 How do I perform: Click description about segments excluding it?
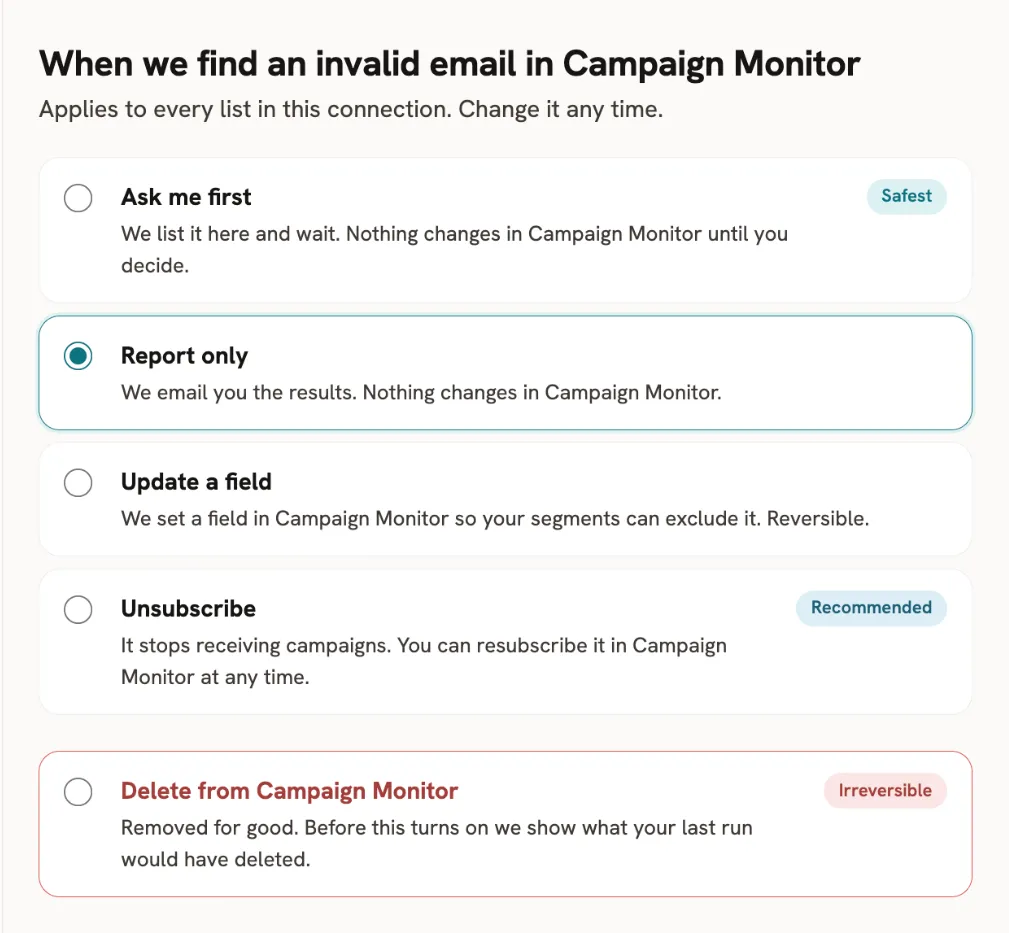click(495, 519)
